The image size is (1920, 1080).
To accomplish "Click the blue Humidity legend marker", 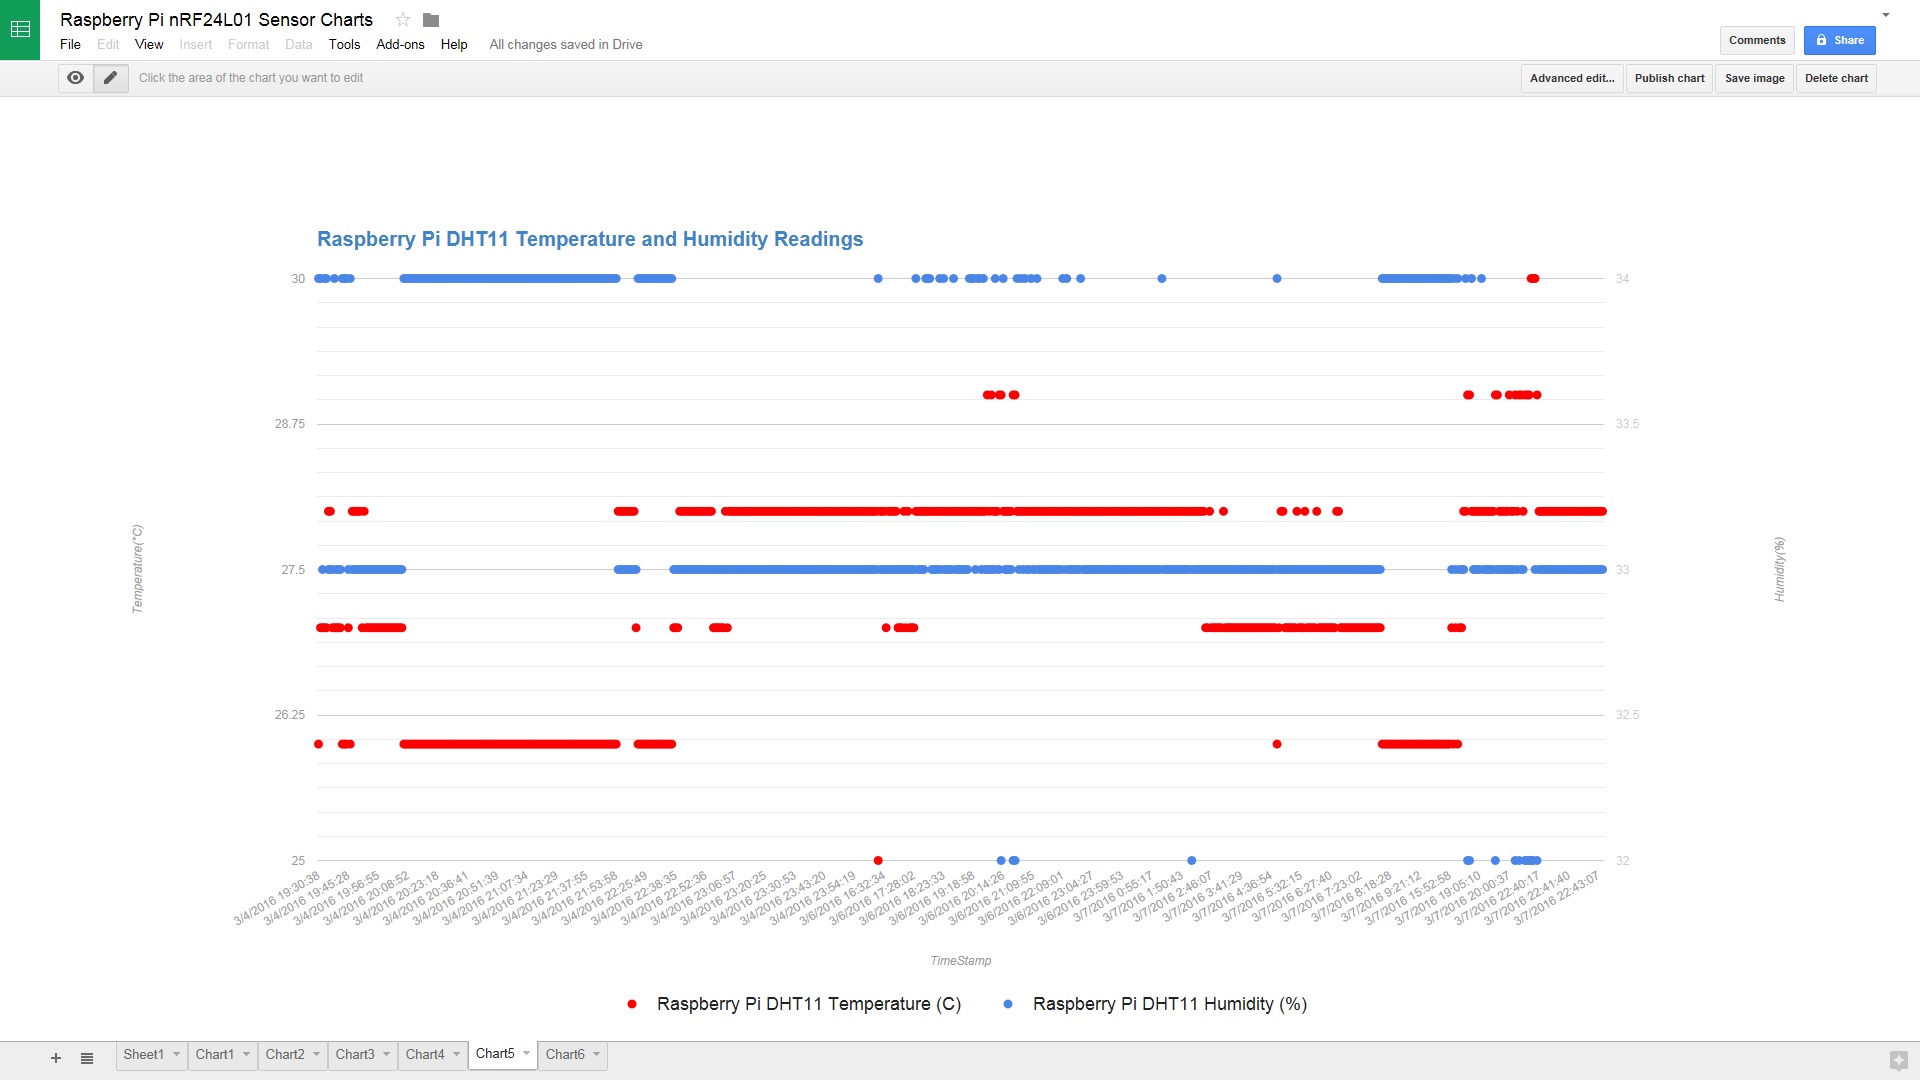I will (x=1008, y=1004).
